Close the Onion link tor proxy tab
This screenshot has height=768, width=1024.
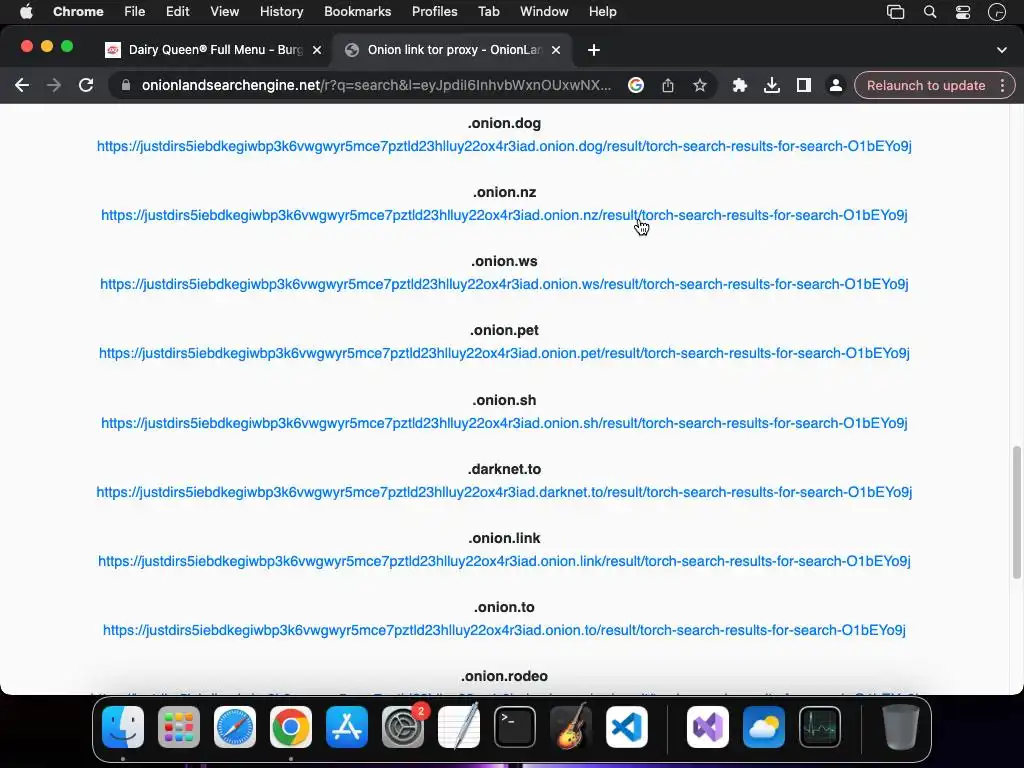point(556,50)
